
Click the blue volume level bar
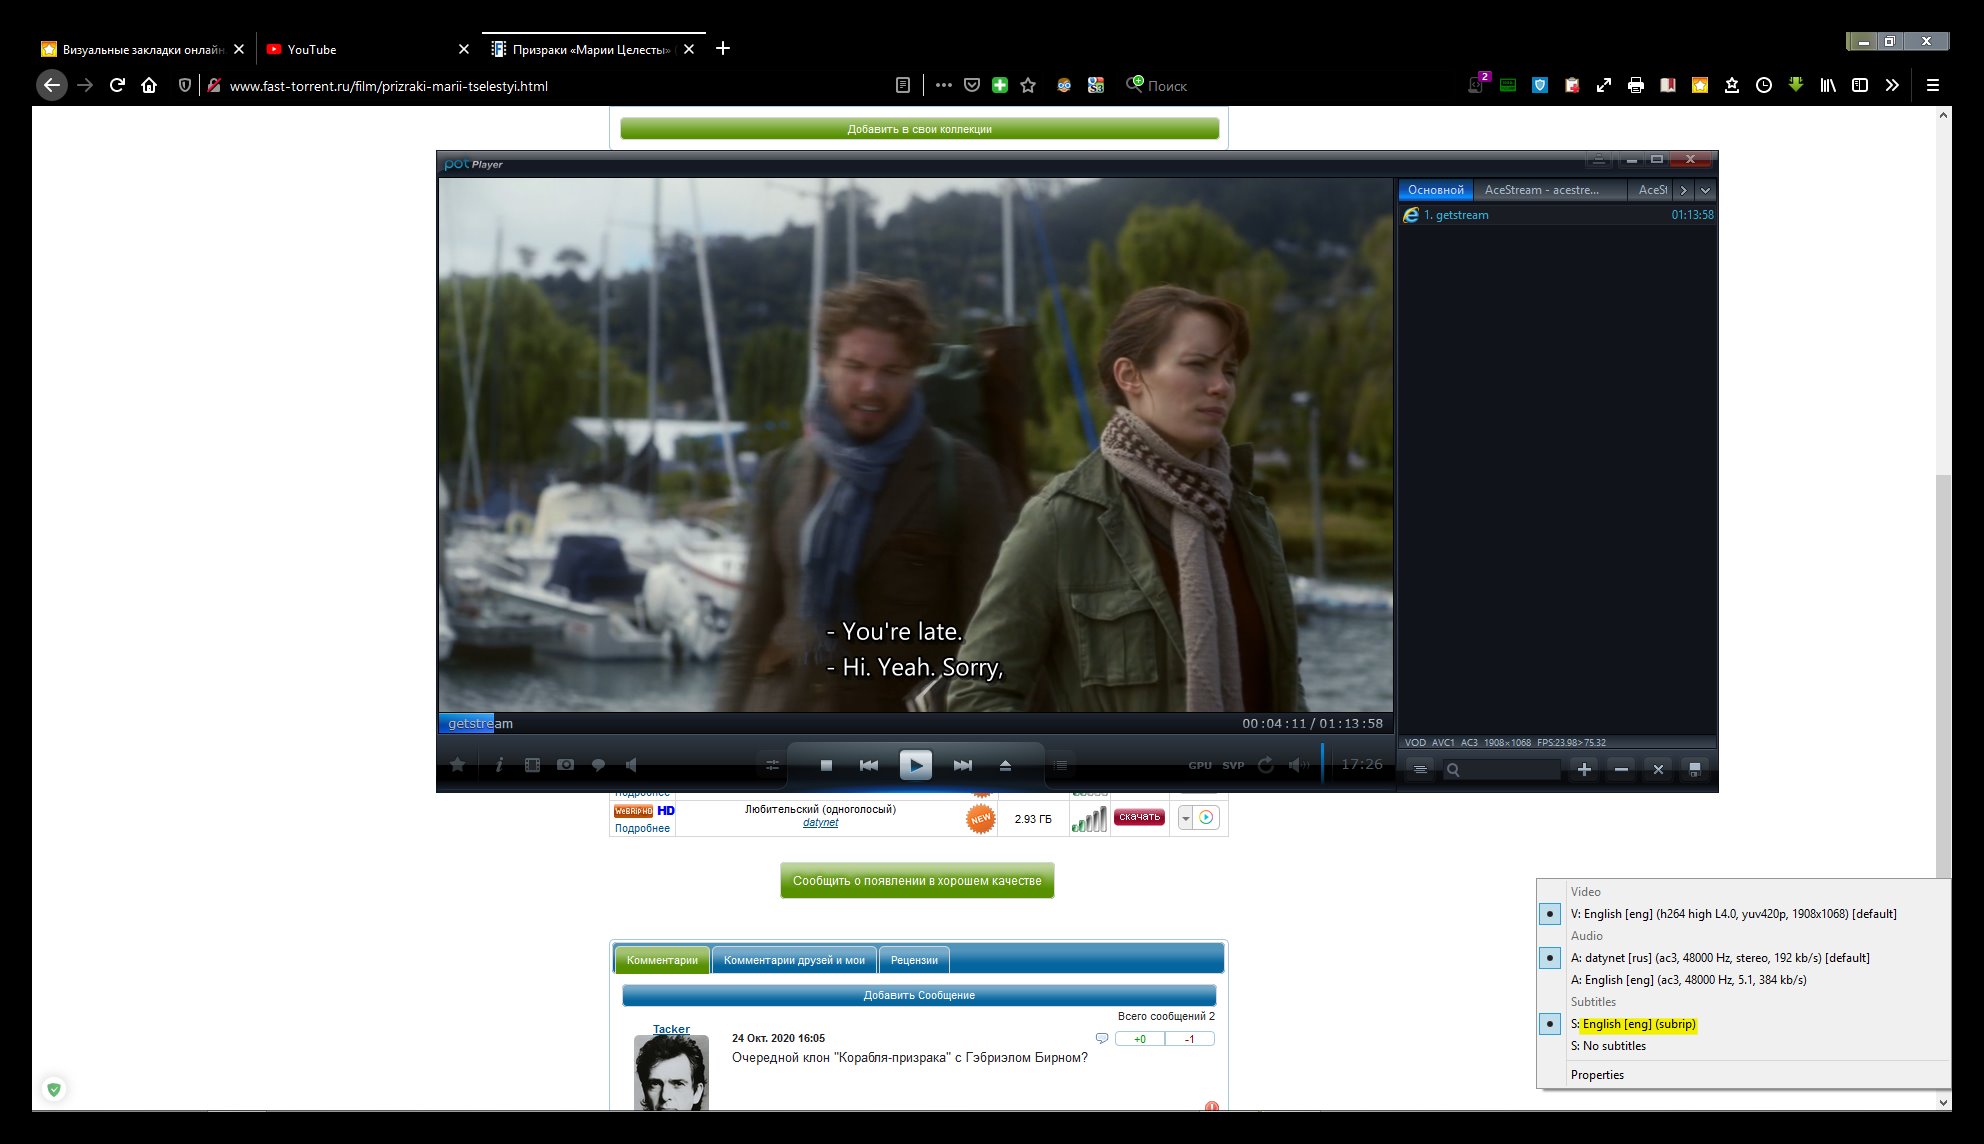click(1322, 764)
